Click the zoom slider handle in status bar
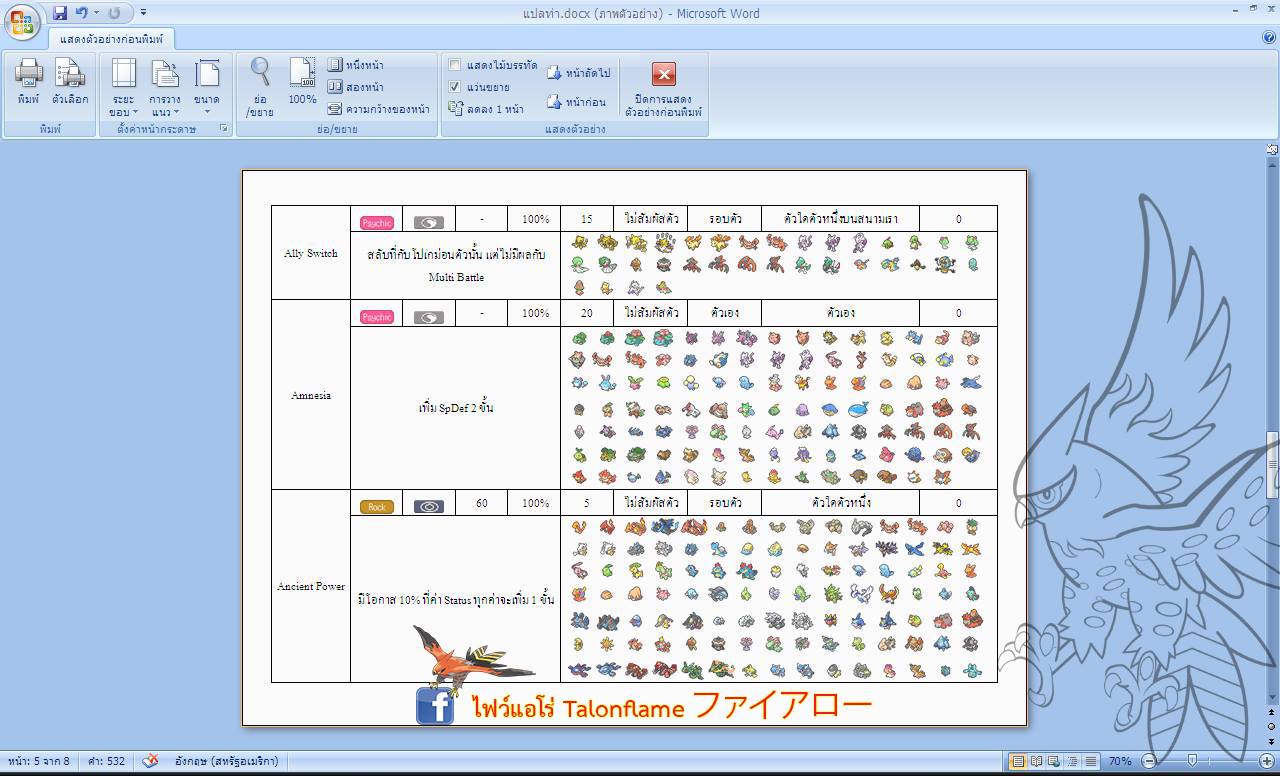 (1193, 761)
